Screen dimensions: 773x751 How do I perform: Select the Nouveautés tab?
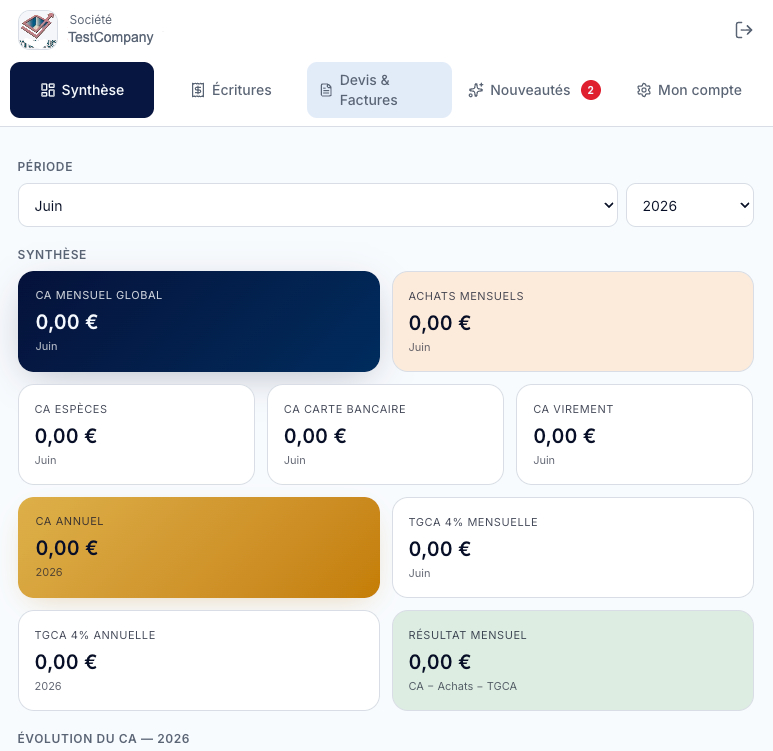click(x=534, y=90)
